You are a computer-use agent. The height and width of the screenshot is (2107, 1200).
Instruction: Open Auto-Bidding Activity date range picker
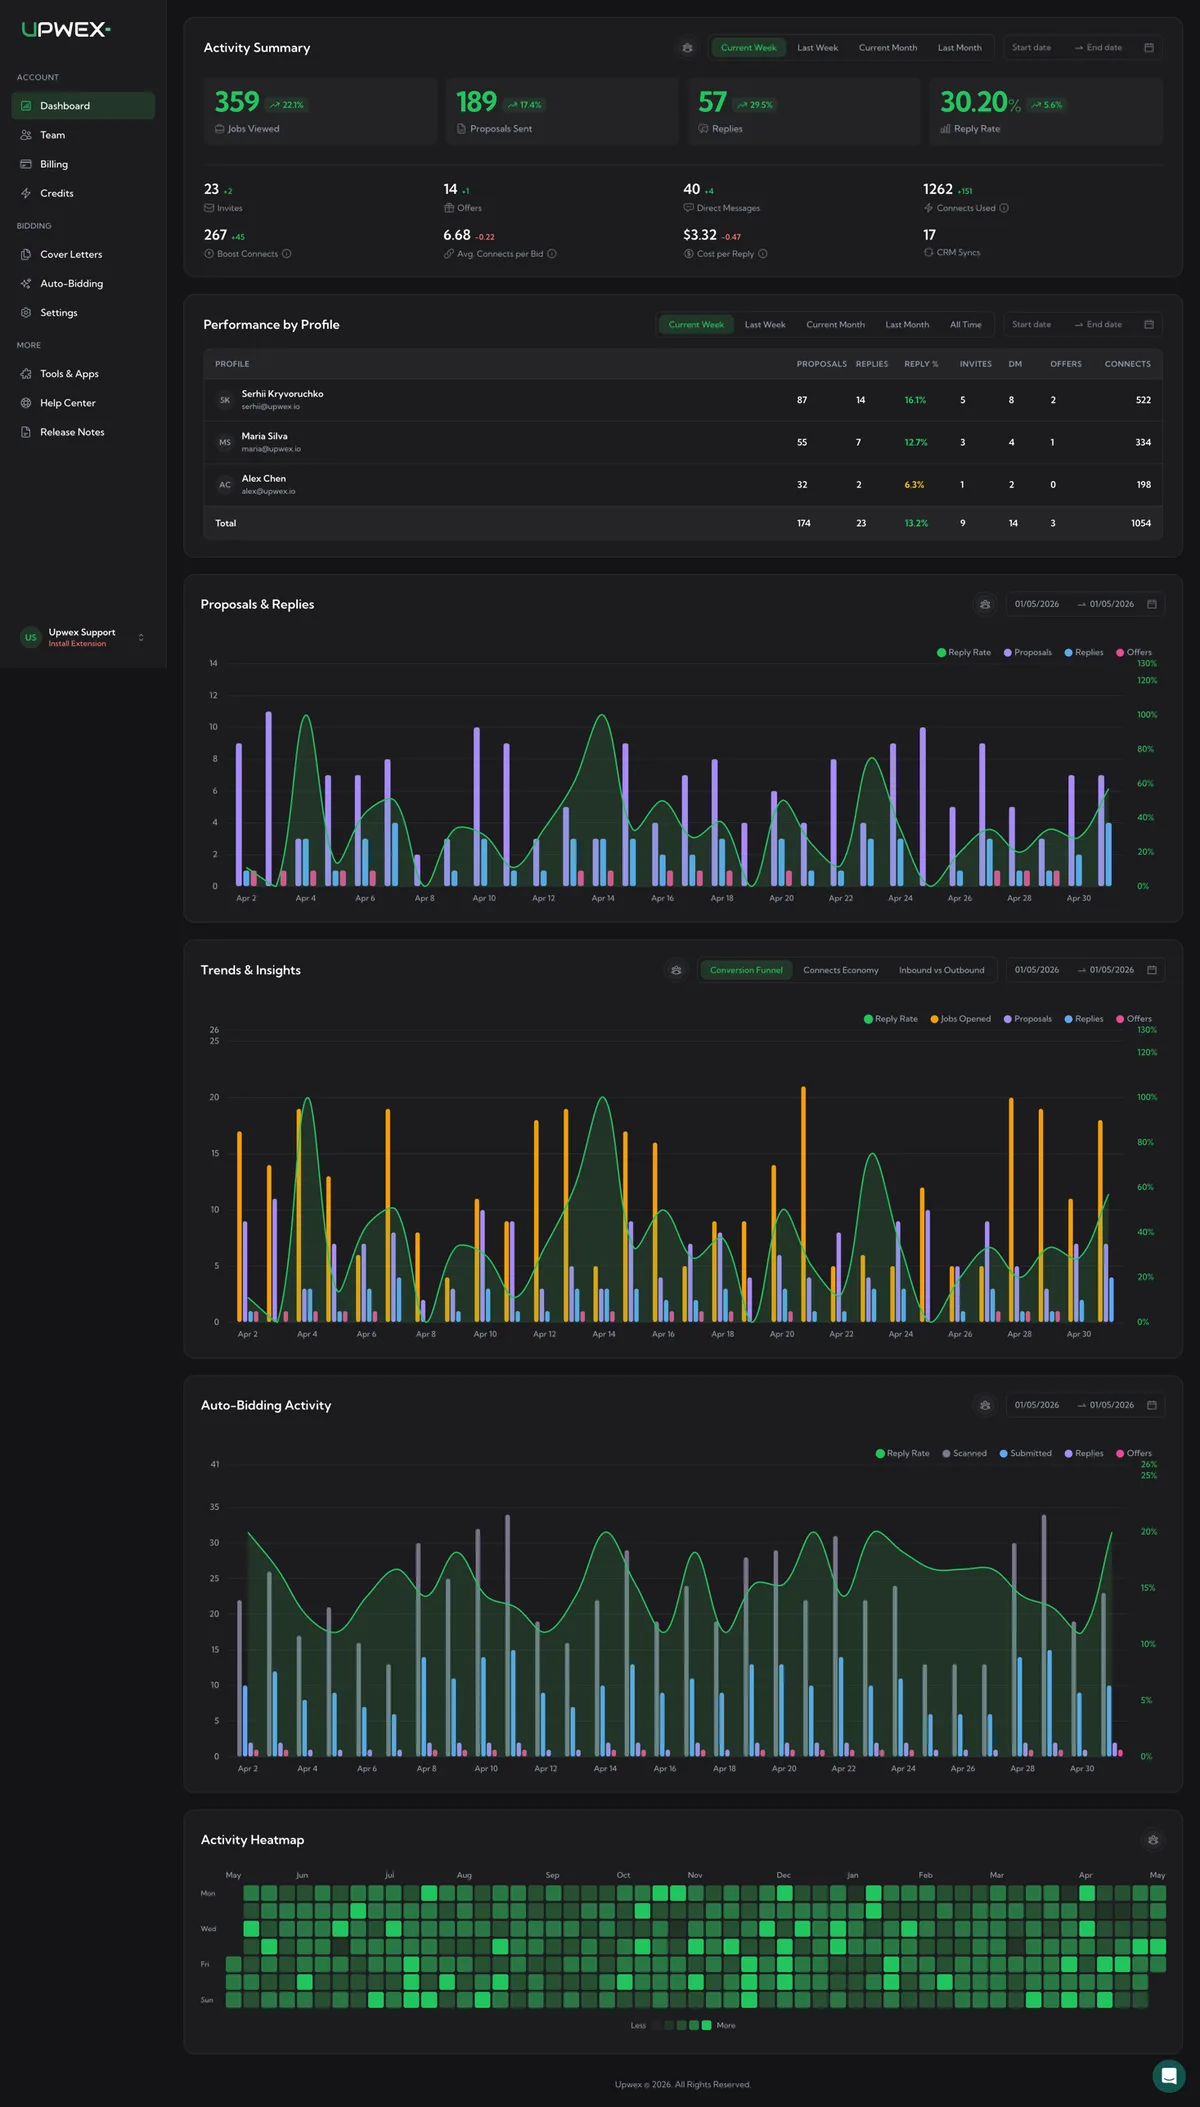(x=1084, y=1405)
